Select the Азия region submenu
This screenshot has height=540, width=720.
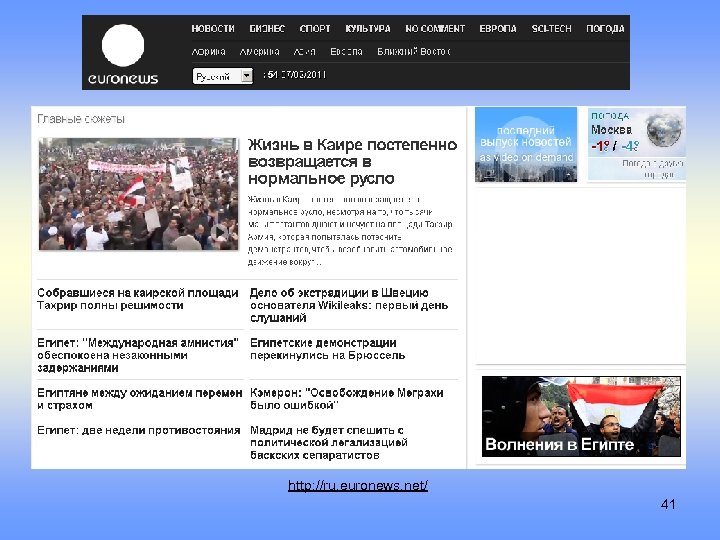pos(304,51)
